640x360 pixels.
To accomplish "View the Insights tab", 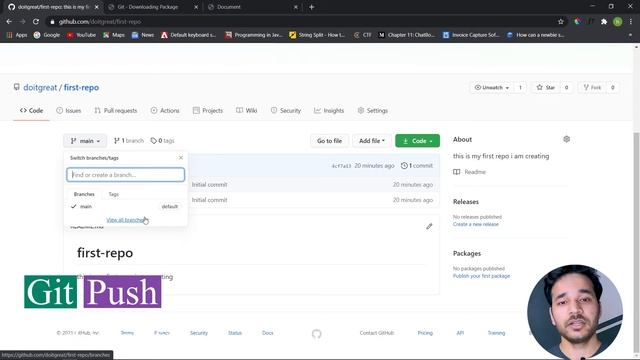I will pyautogui.click(x=329, y=111).
